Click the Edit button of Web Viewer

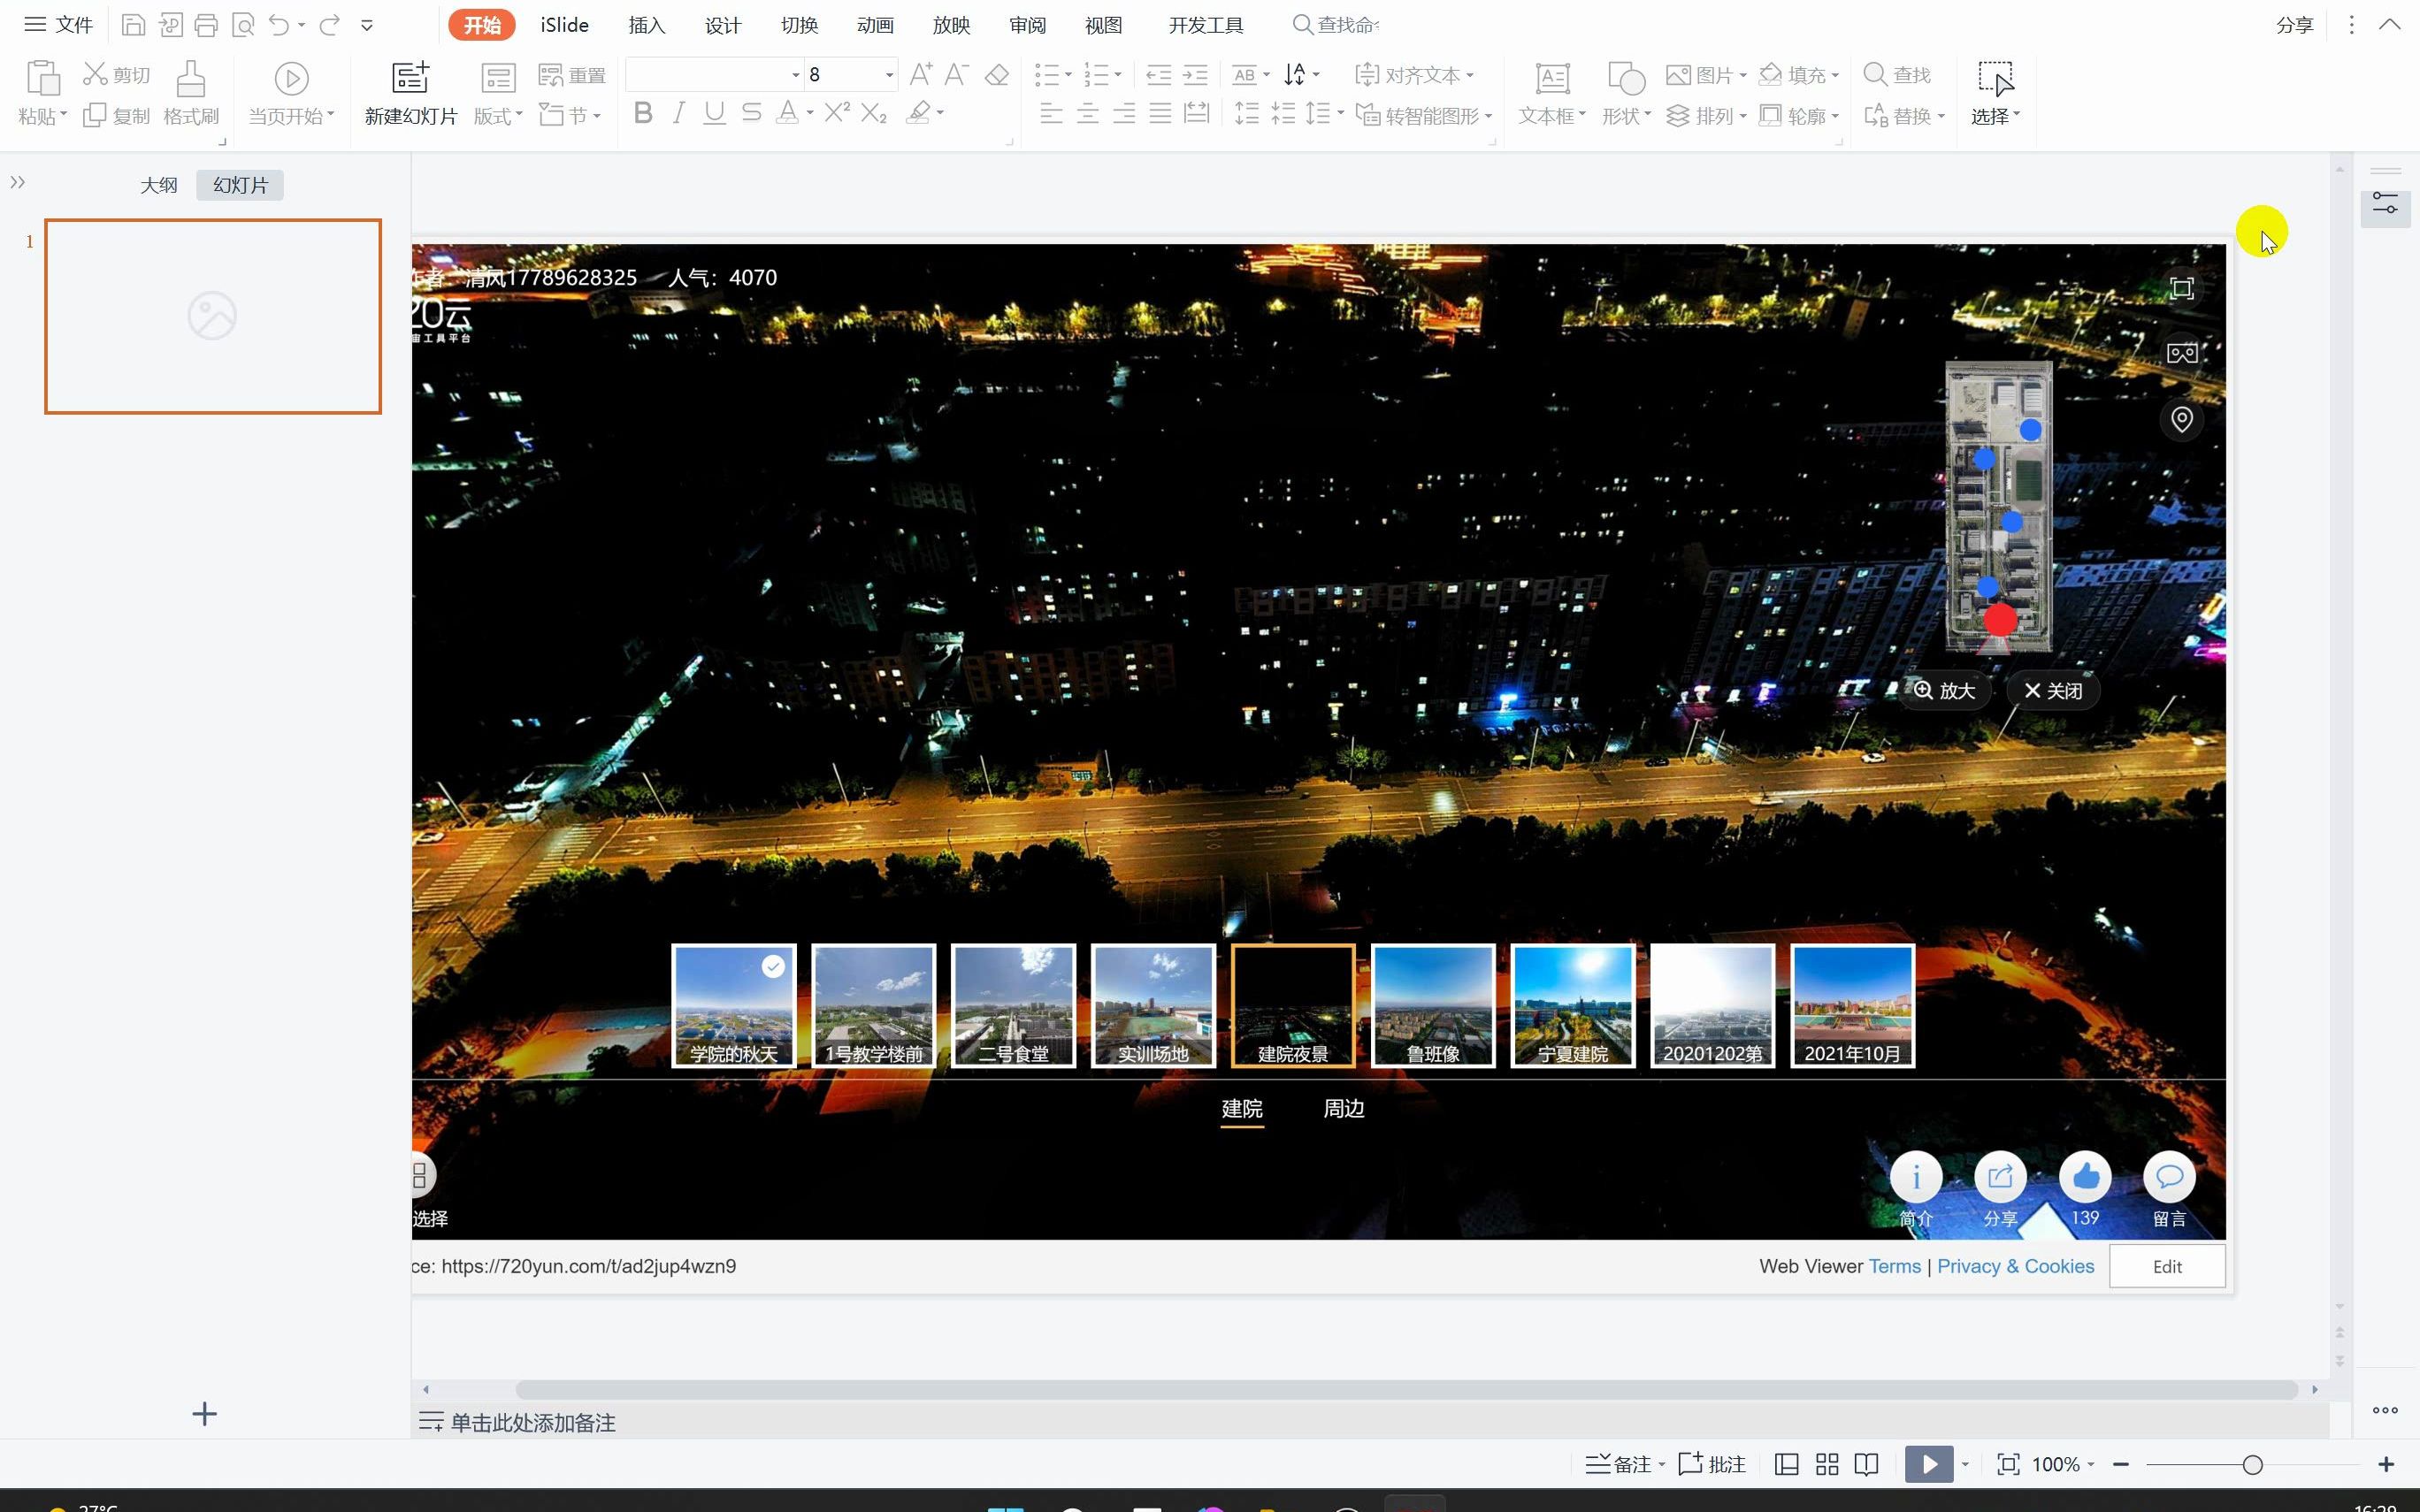2166,1266
